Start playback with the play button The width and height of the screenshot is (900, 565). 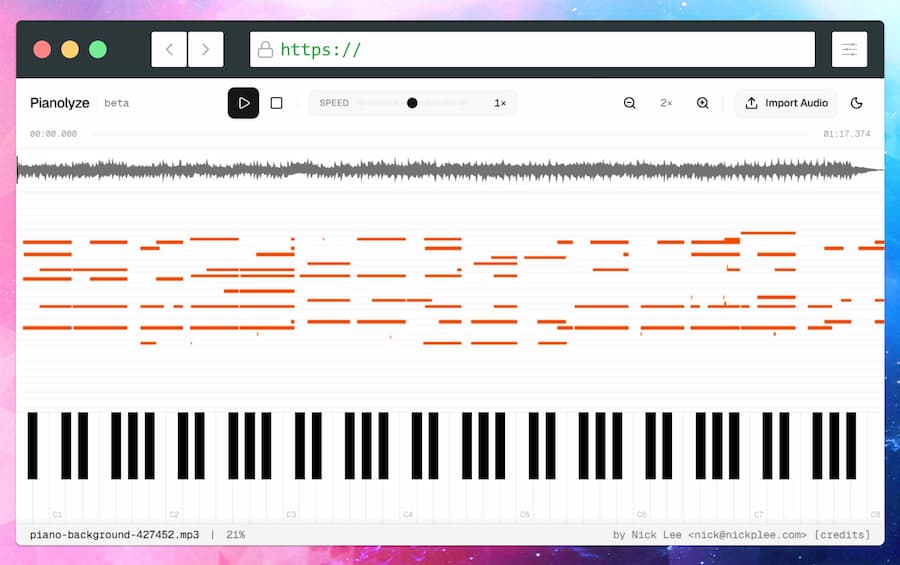(x=243, y=103)
